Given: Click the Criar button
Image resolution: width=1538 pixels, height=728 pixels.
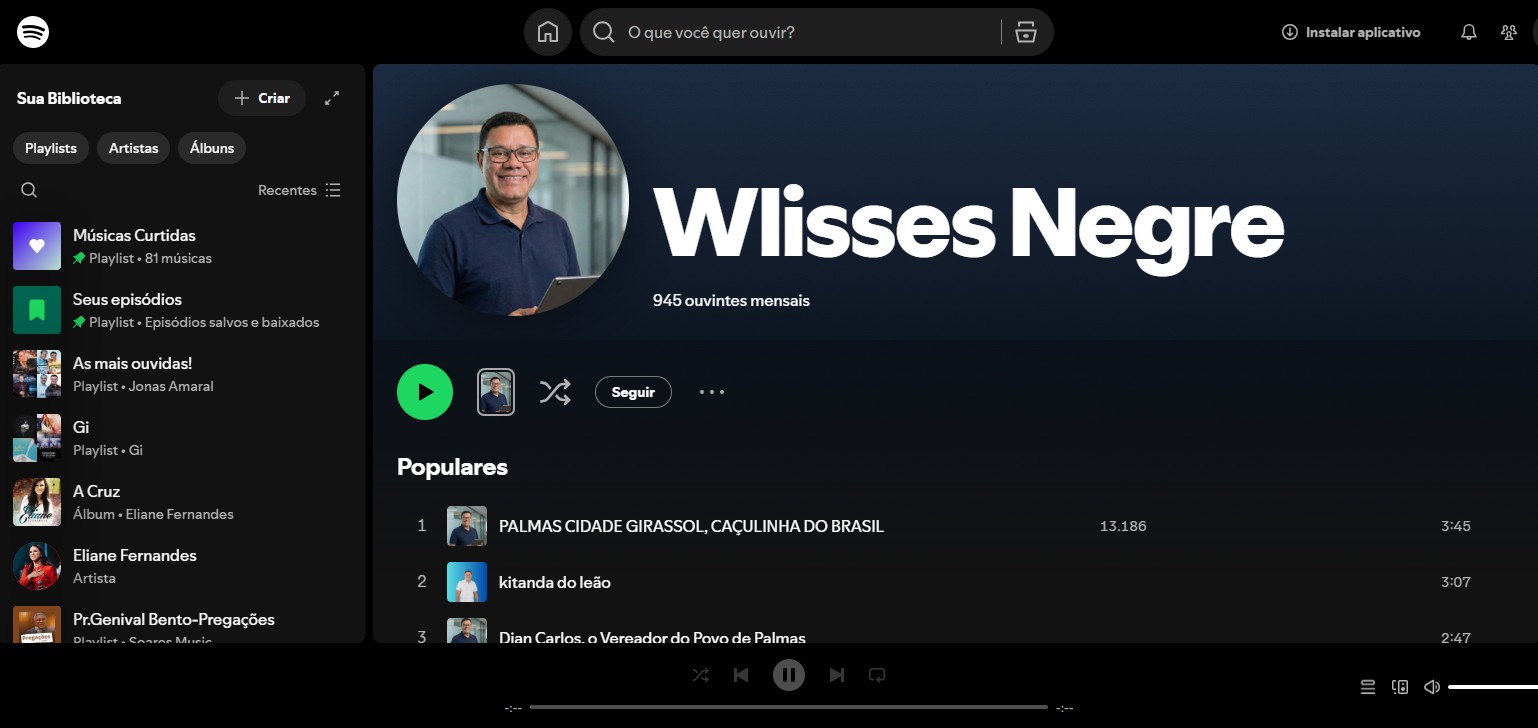Looking at the screenshot, I should pyautogui.click(x=262, y=98).
